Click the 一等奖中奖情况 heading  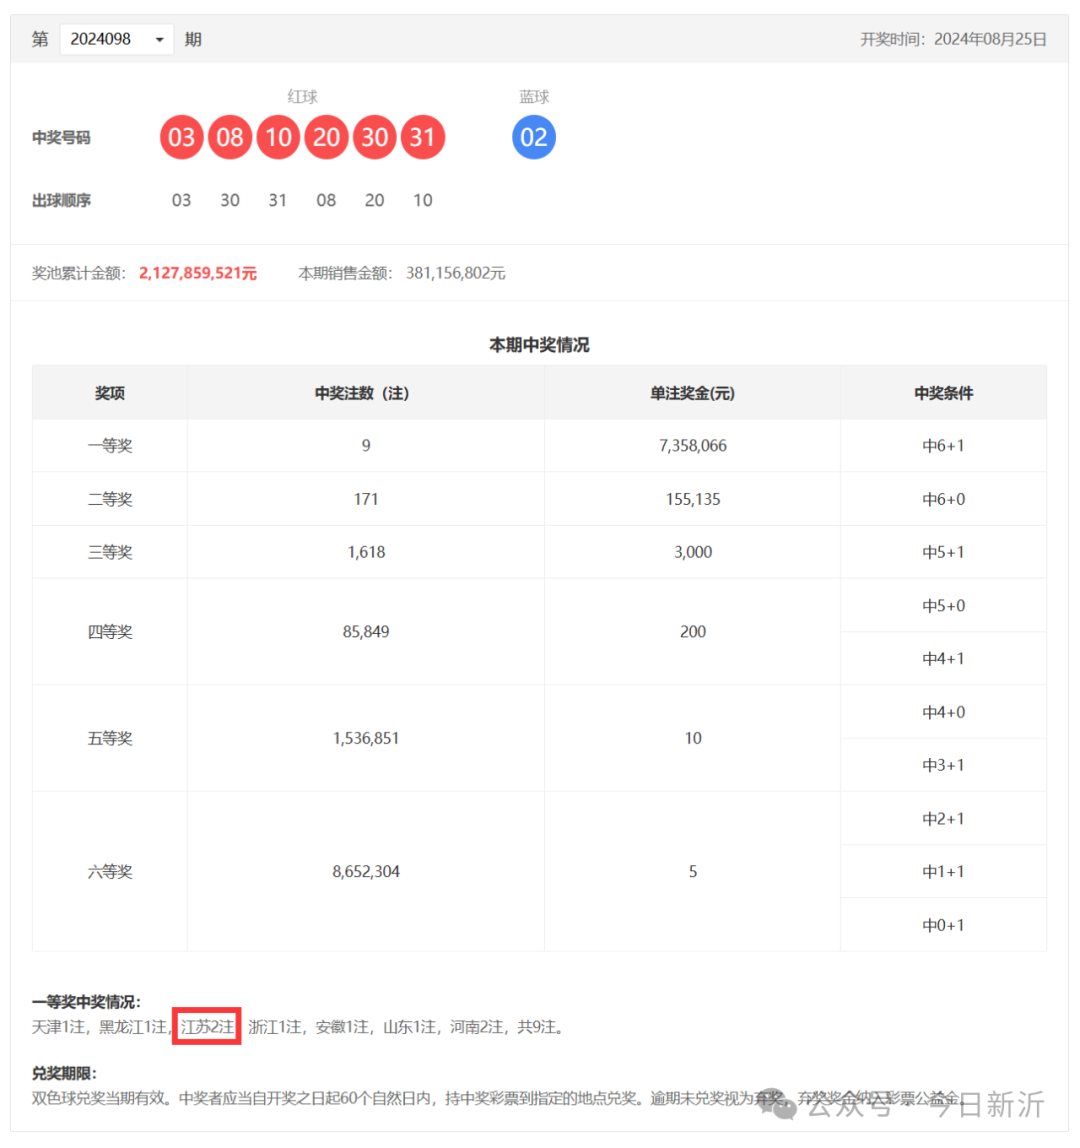(x=86, y=1002)
